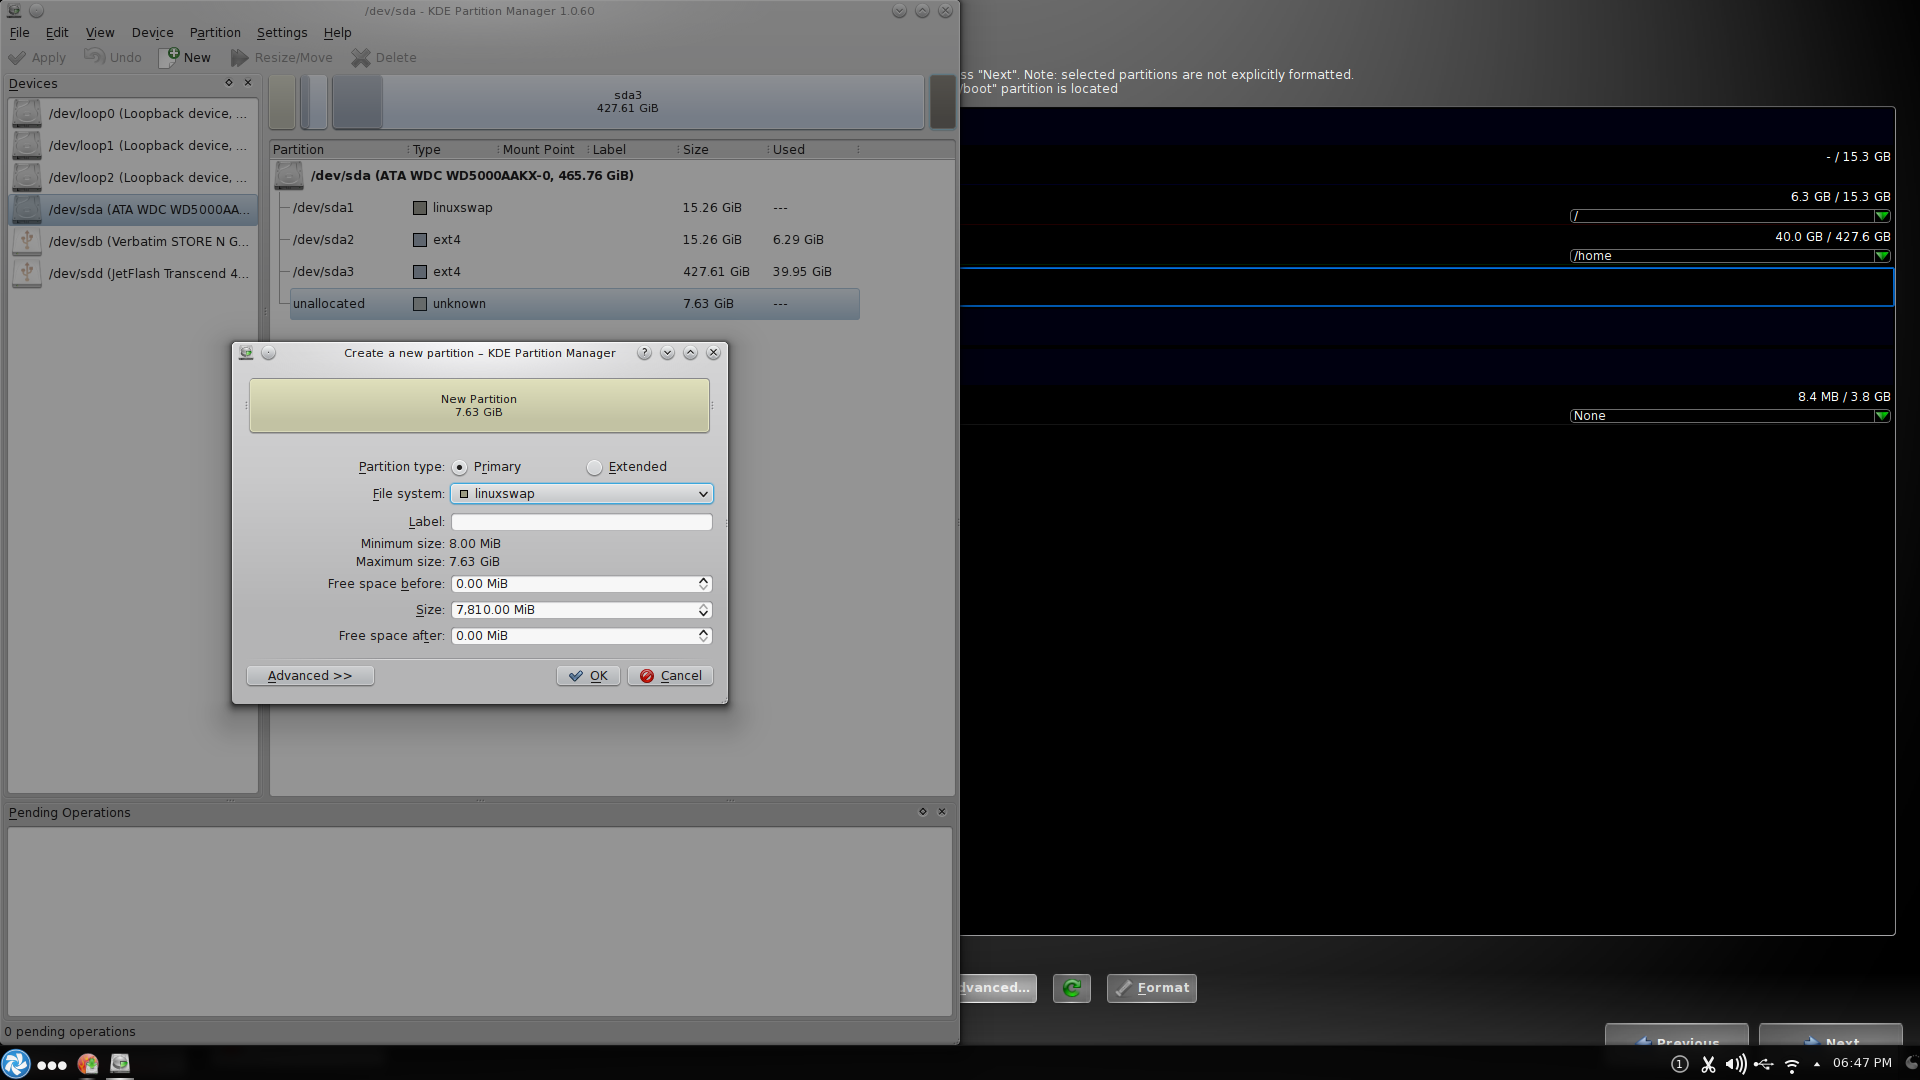Select the /dev/sda3 ext4 row
This screenshot has height=1080, width=1920.
click(x=575, y=272)
